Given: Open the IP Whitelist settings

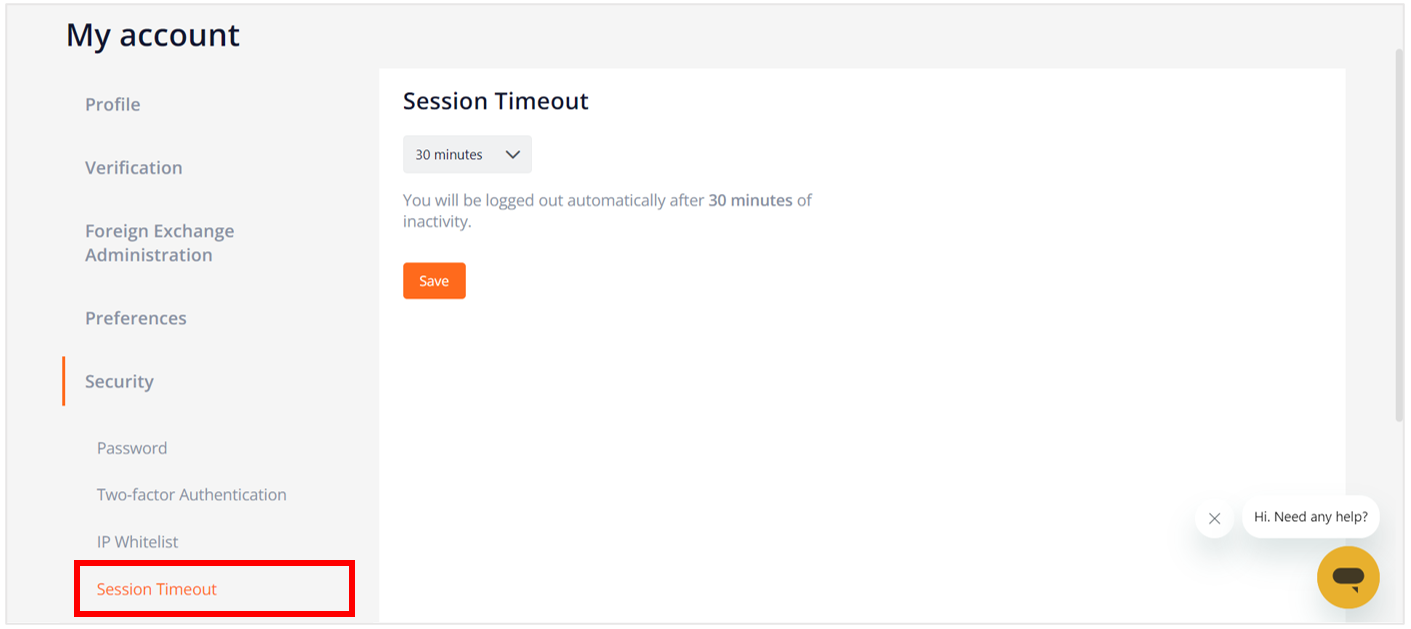Looking at the screenshot, I should tap(137, 542).
